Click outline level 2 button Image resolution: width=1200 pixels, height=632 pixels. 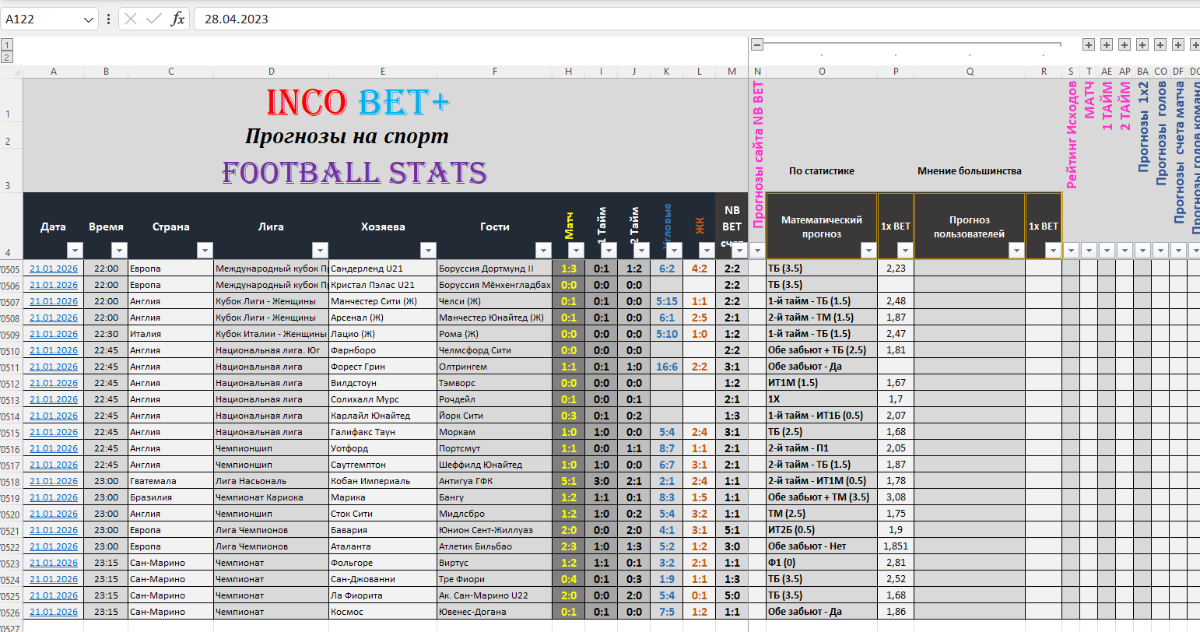click(x=7, y=58)
